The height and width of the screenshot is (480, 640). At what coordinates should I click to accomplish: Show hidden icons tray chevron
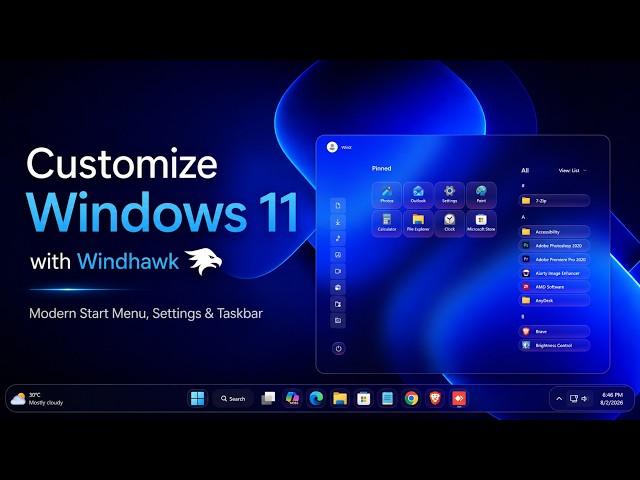pos(559,399)
